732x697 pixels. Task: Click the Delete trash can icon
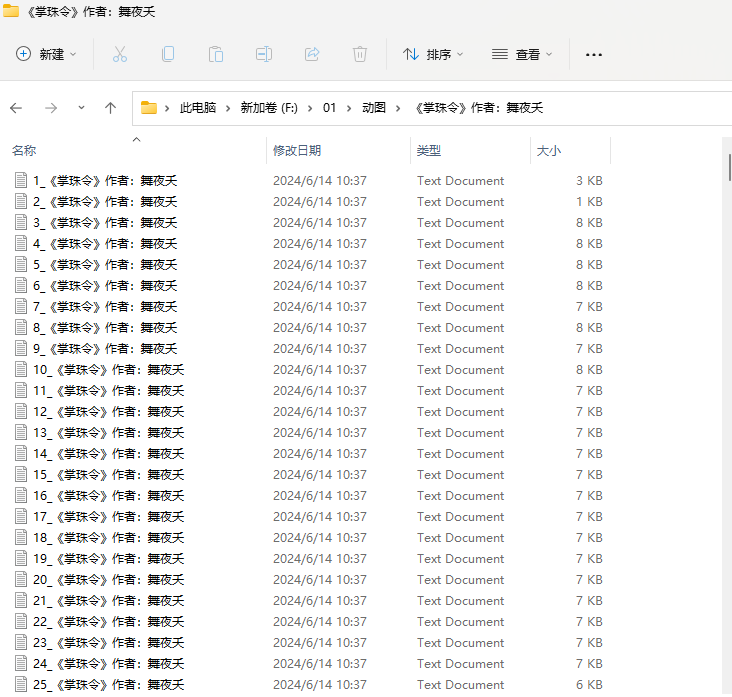pyautogui.click(x=360, y=54)
